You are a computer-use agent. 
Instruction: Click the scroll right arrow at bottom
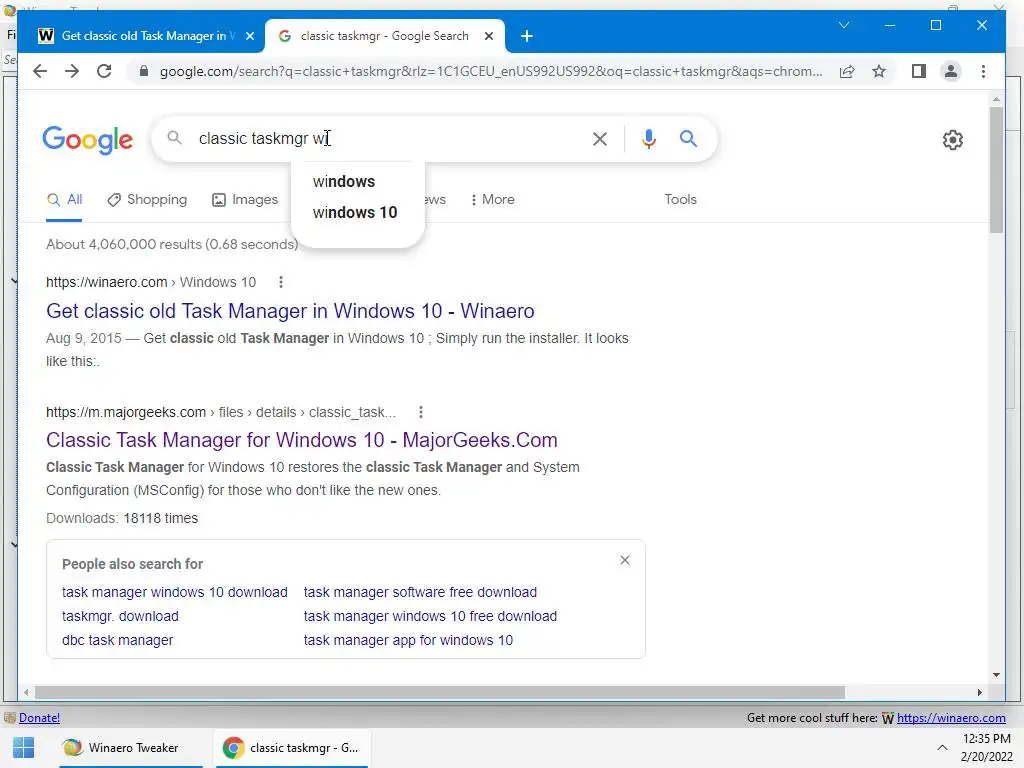[980, 692]
